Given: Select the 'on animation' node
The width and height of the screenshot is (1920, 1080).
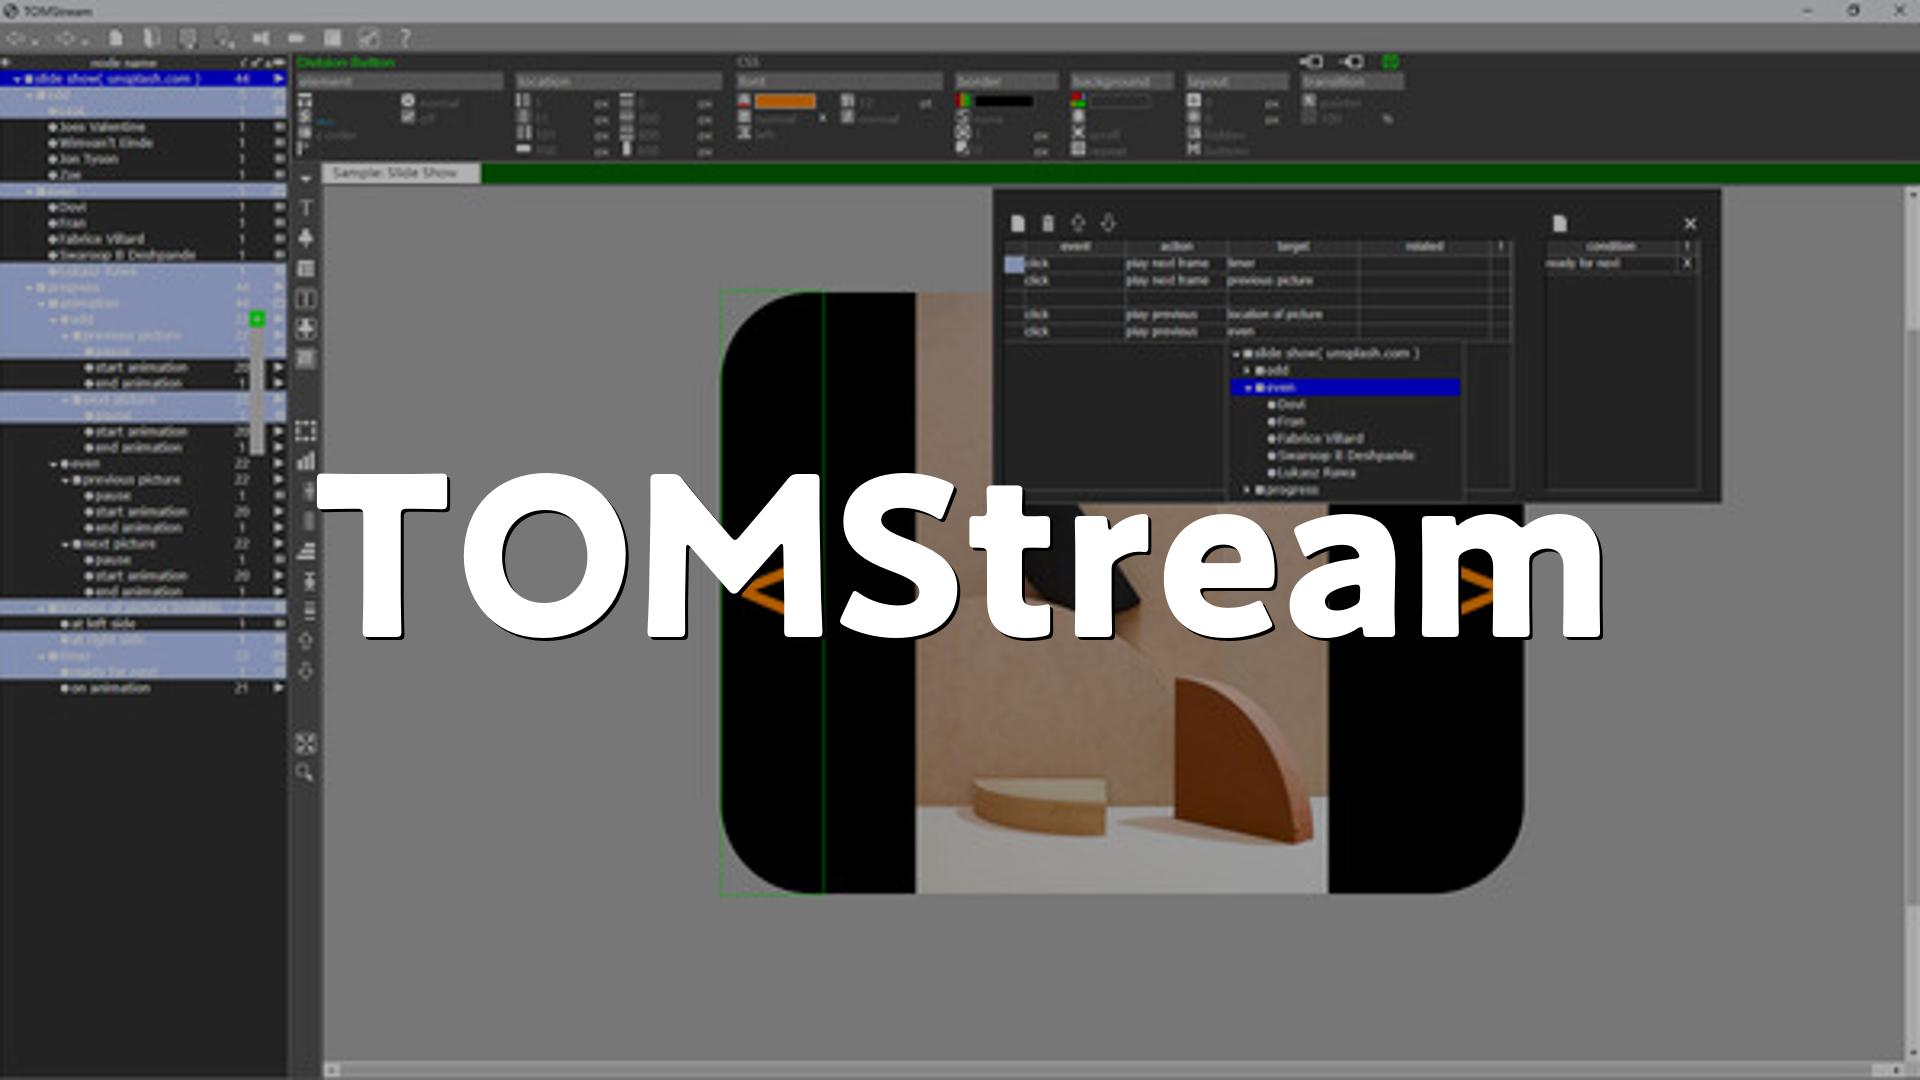Looking at the screenshot, I should (110, 688).
